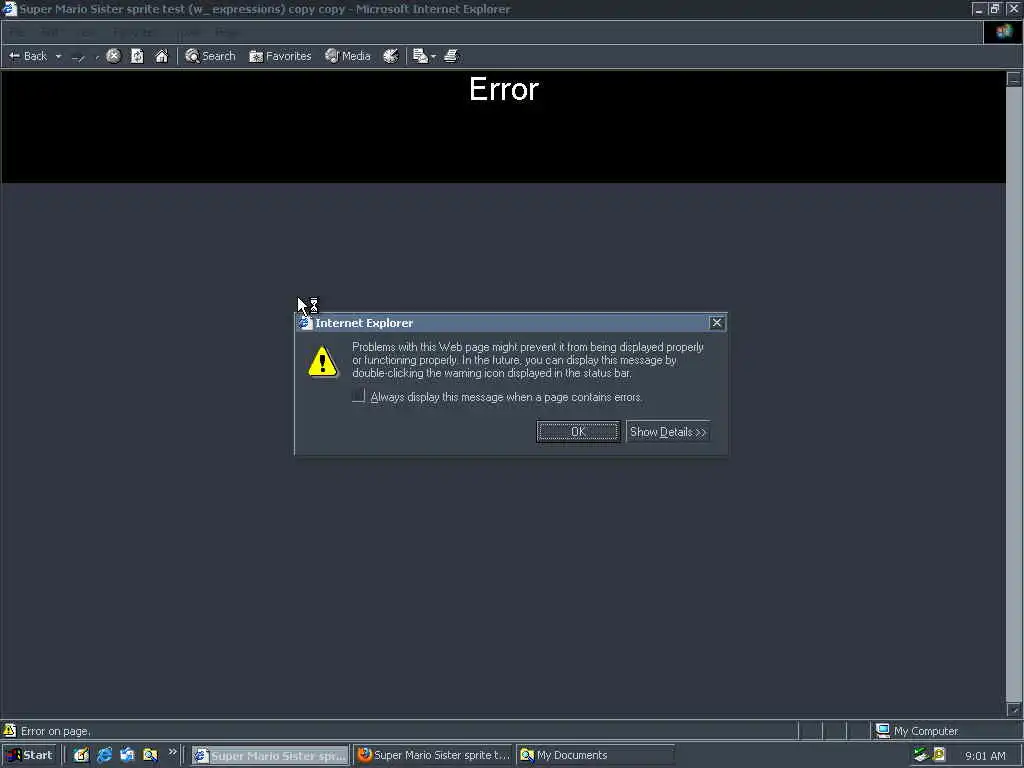Launch Internet Explorer from quick launch
This screenshot has height=768, width=1024.
pyautogui.click(x=104, y=755)
